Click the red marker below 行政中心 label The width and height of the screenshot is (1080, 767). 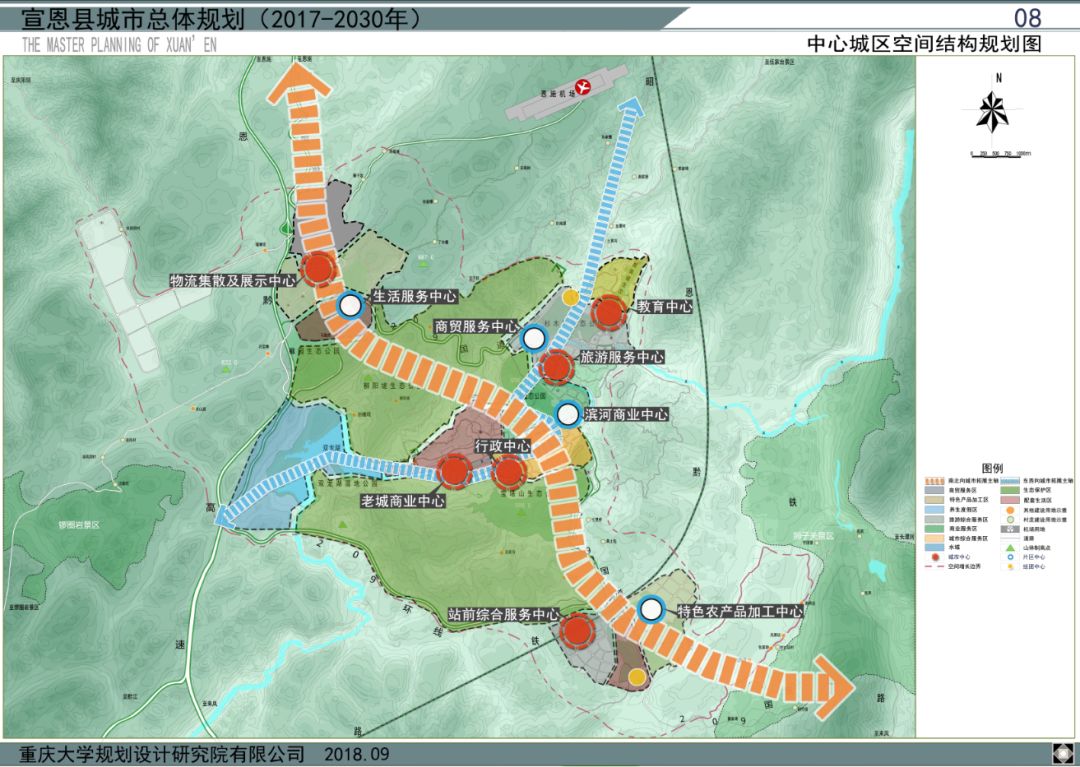point(509,472)
